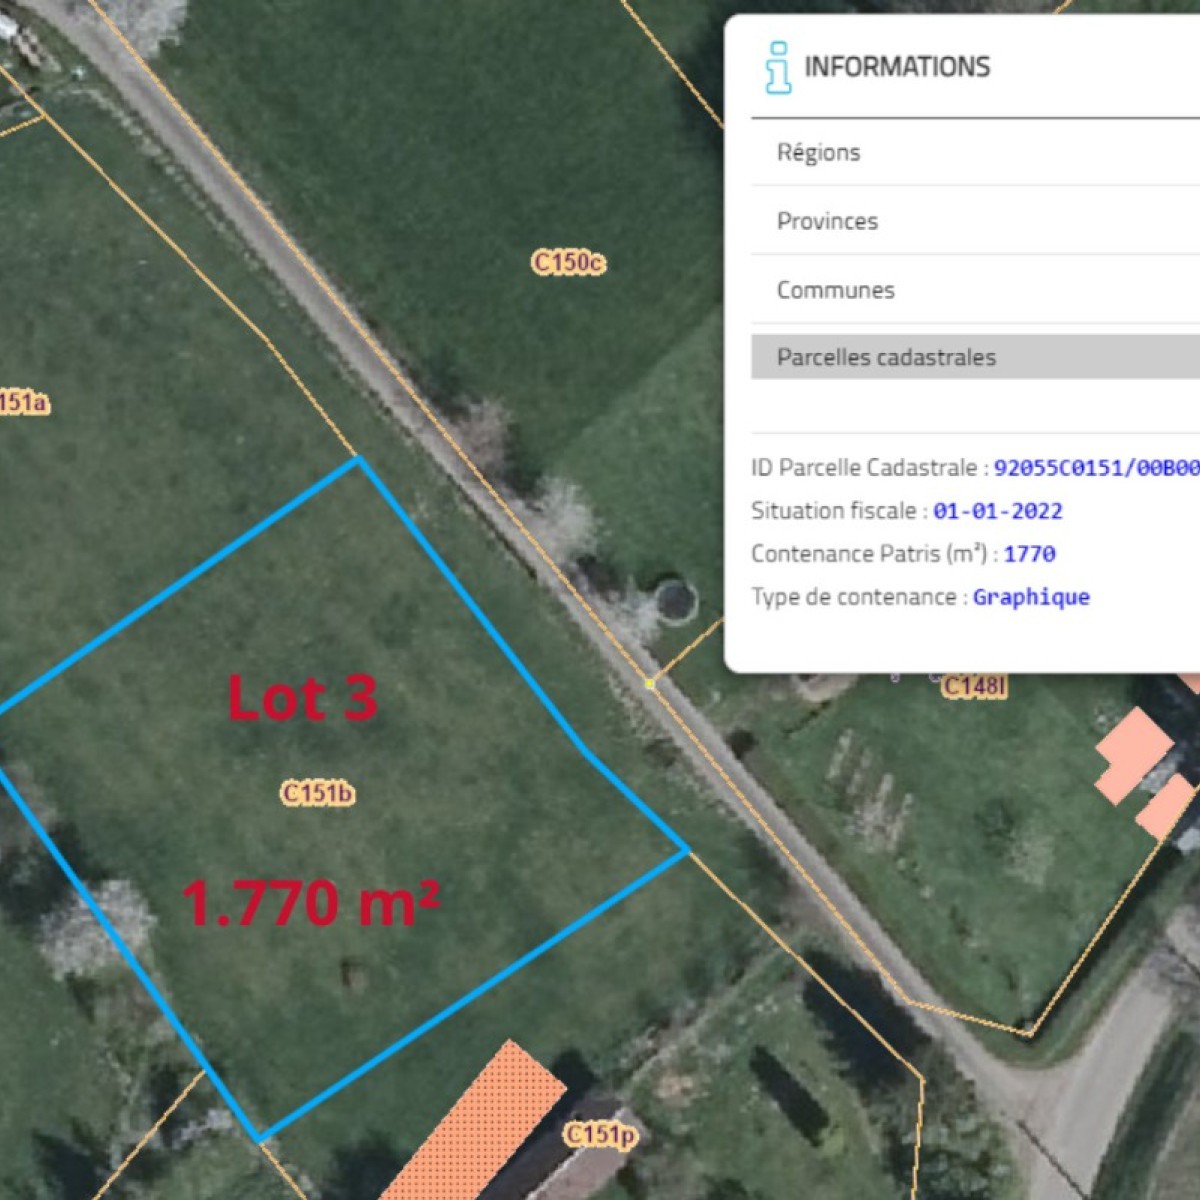Select parcel label C151b inside Lot 3
The width and height of the screenshot is (1200, 1200).
point(317,793)
